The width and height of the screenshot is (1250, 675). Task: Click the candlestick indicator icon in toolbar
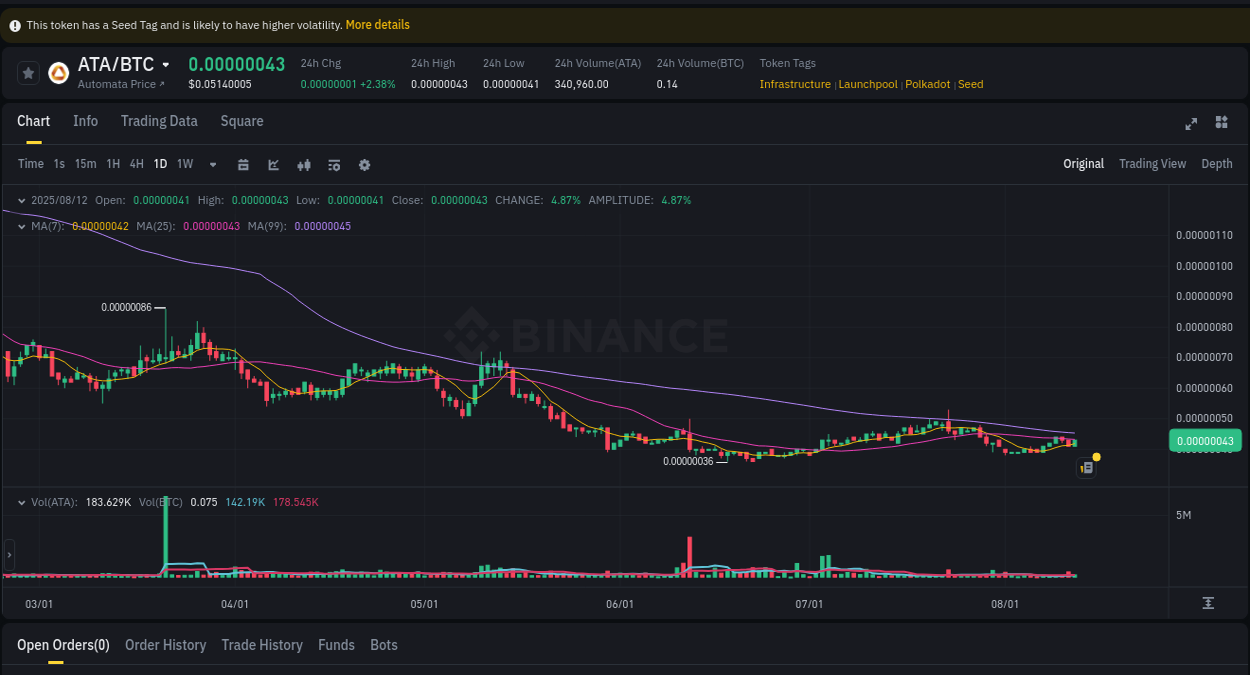click(x=304, y=164)
